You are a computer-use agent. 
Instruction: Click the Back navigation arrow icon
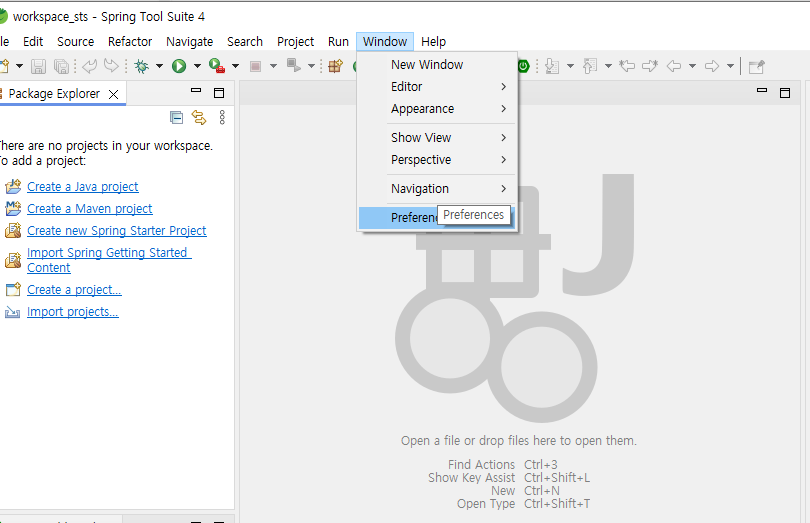(674, 66)
